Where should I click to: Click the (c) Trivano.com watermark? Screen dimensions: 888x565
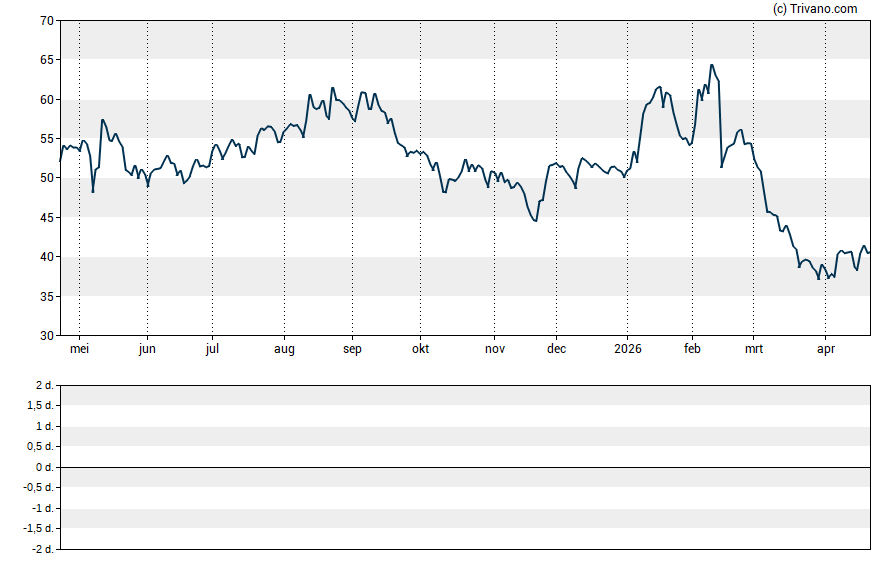click(x=815, y=9)
